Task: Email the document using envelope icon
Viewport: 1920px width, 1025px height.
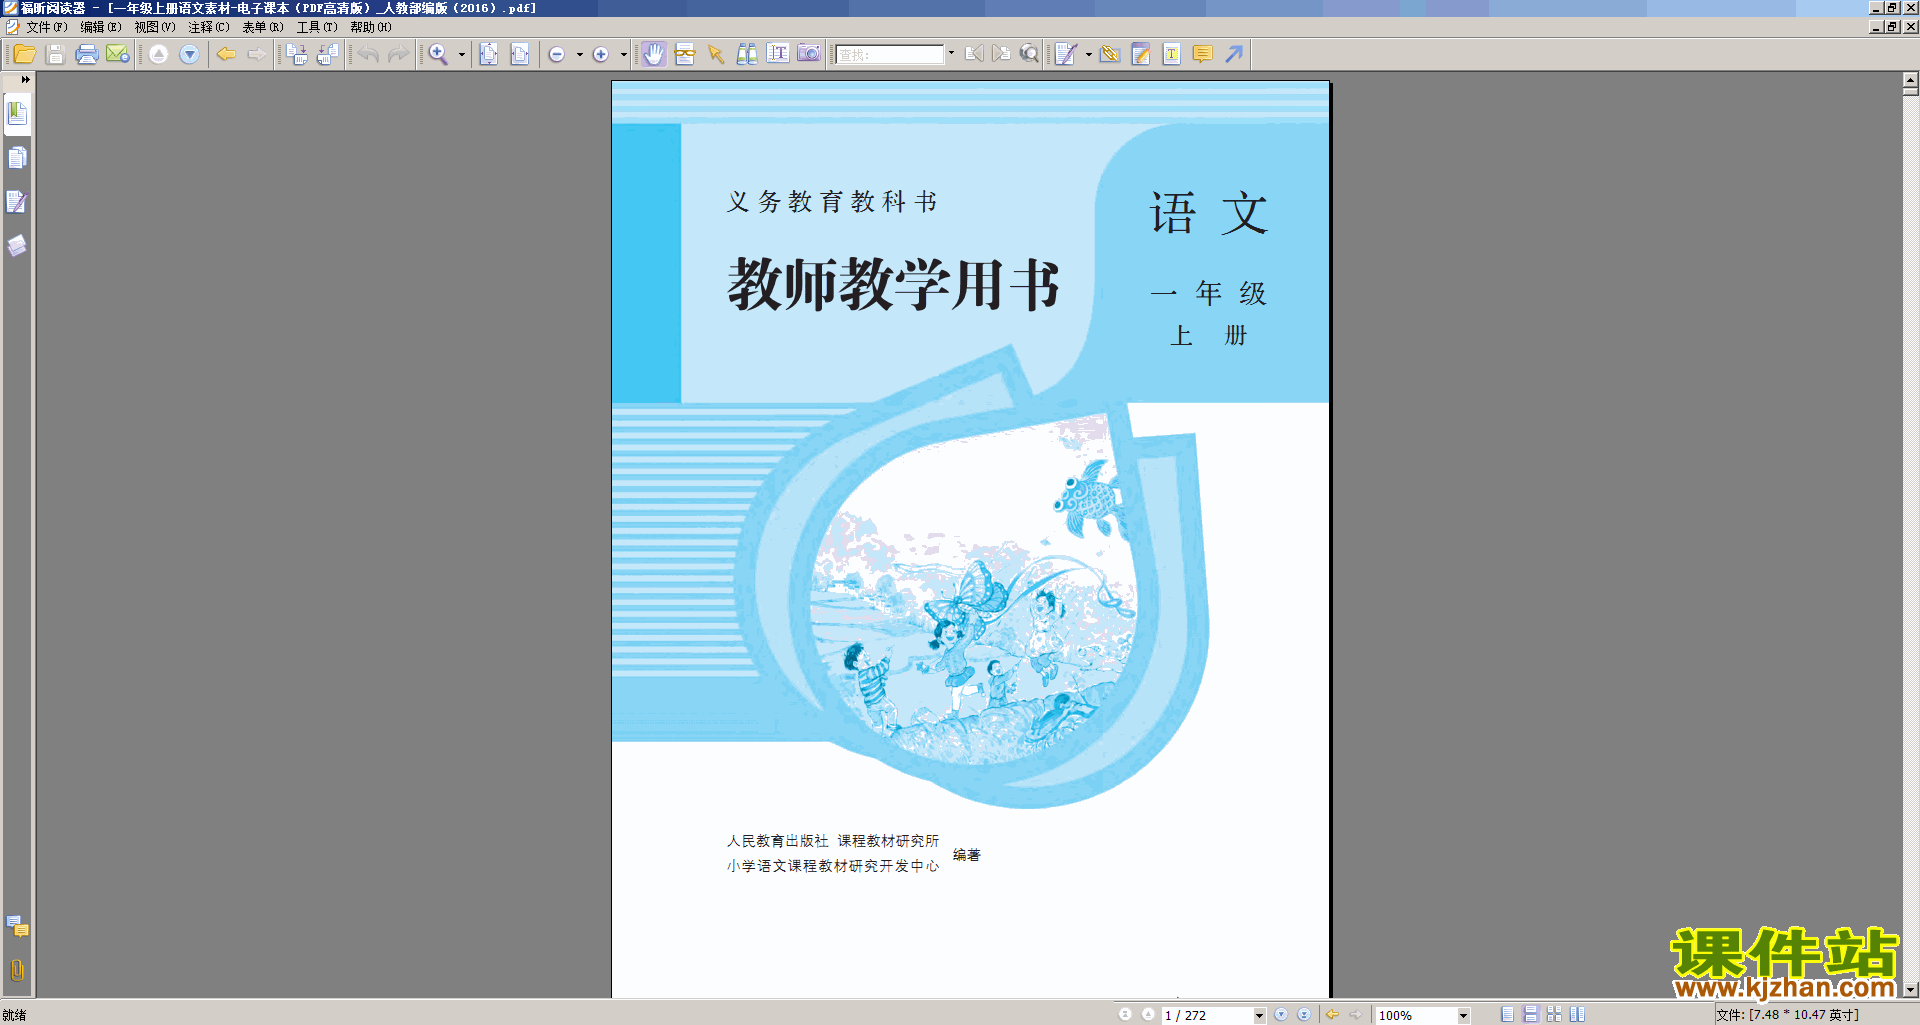Action: click(x=118, y=54)
